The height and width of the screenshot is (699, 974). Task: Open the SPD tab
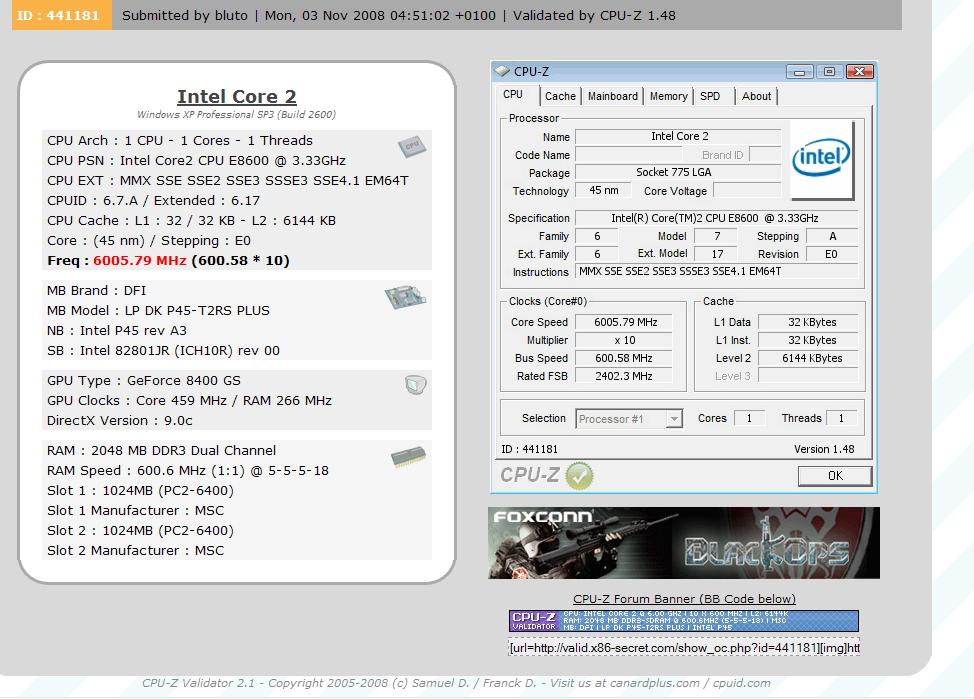tap(710, 96)
